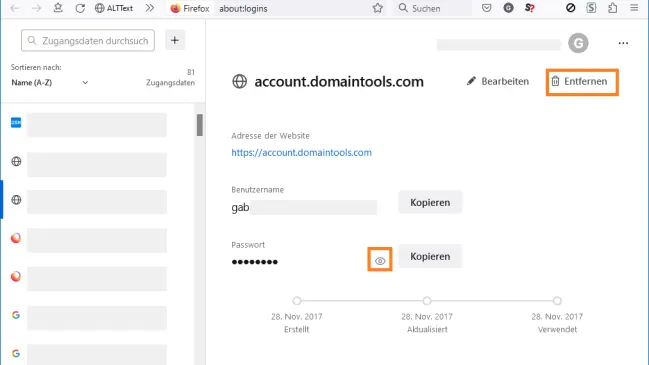This screenshot has height=365, width=649.
Task: Go back with the browser back arrow
Action: coord(15,8)
